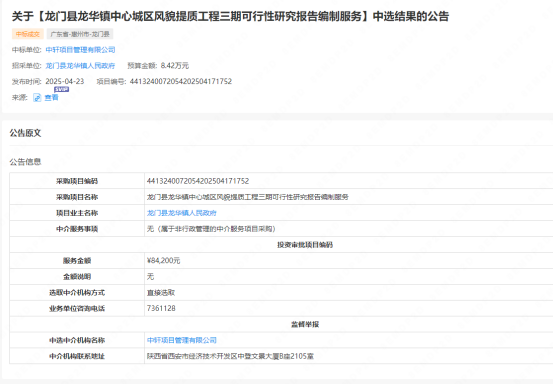The width and height of the screenshot is (554, 384).
Task: Click the 广东省-惠州市-龙门县 region tag
Action: pos(80,34)
